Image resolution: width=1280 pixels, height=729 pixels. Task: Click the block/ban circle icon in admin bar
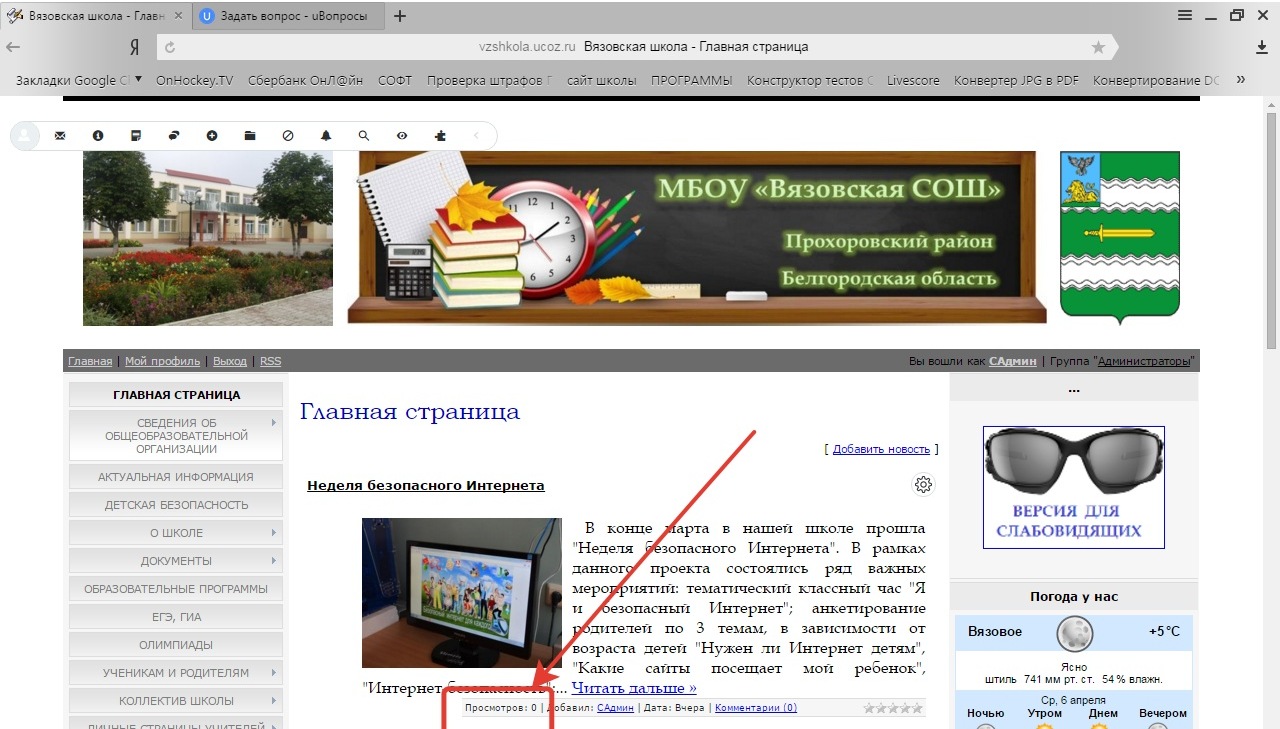[x=288, y=136]
